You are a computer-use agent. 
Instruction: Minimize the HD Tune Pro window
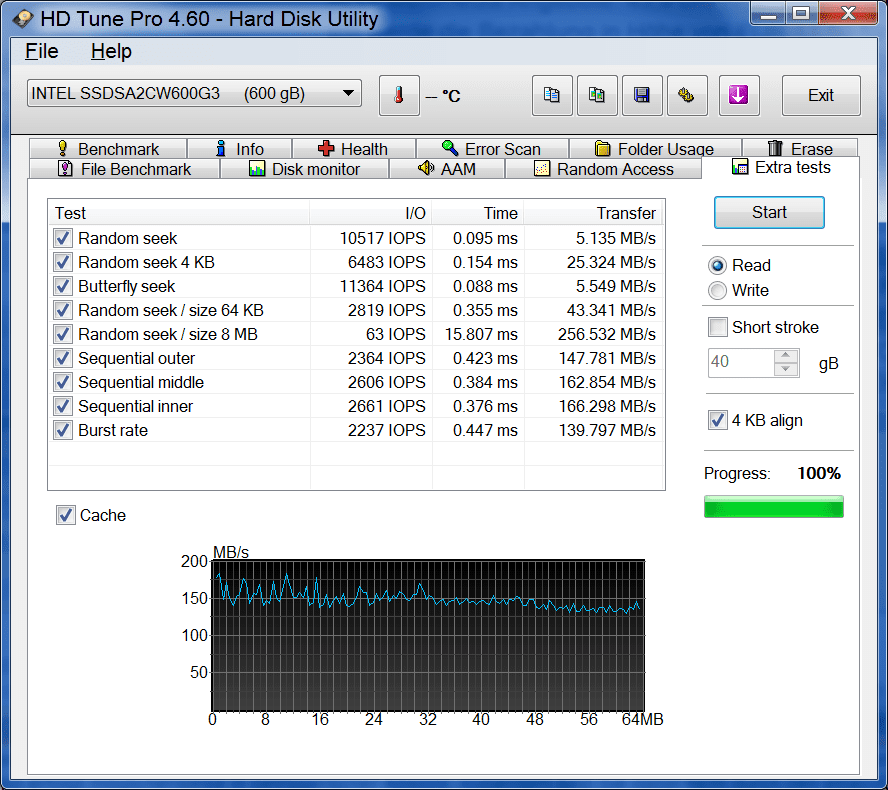(x=769, y=14)
